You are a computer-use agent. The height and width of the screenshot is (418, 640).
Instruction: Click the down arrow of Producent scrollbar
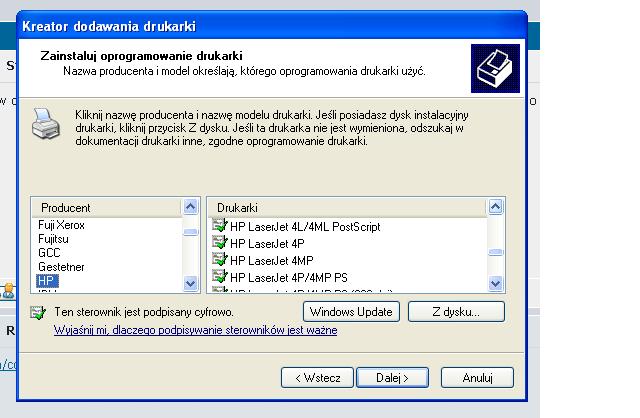pos(190,283)
